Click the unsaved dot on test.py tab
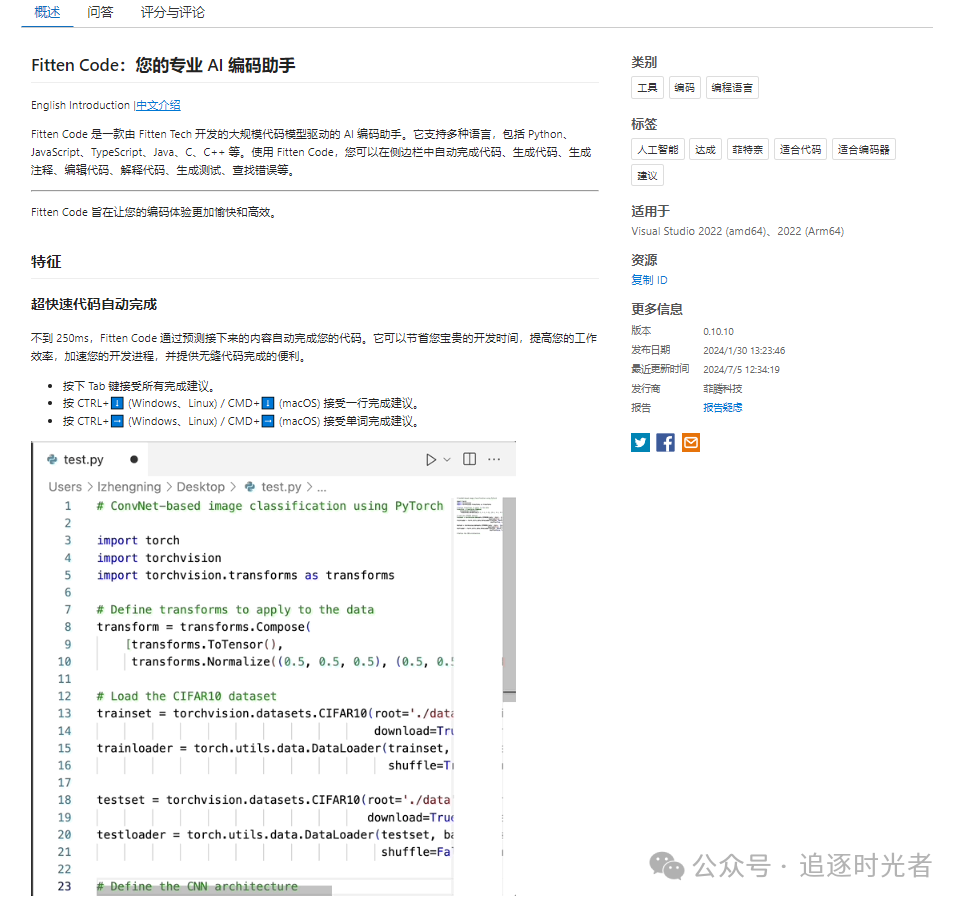963x904 pixels. (134, 459)
